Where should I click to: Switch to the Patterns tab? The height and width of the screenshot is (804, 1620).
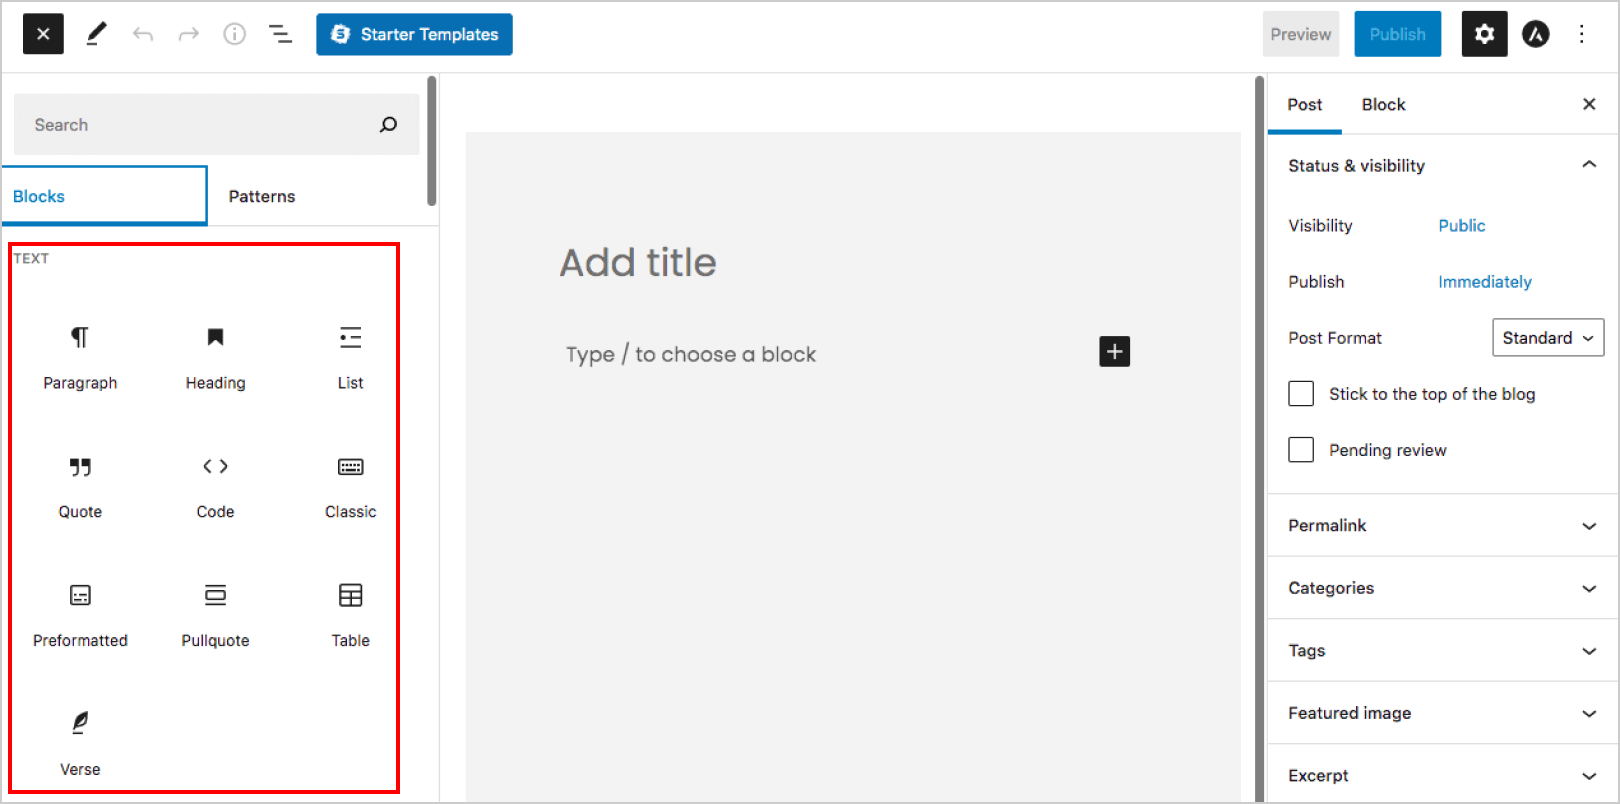262,196
